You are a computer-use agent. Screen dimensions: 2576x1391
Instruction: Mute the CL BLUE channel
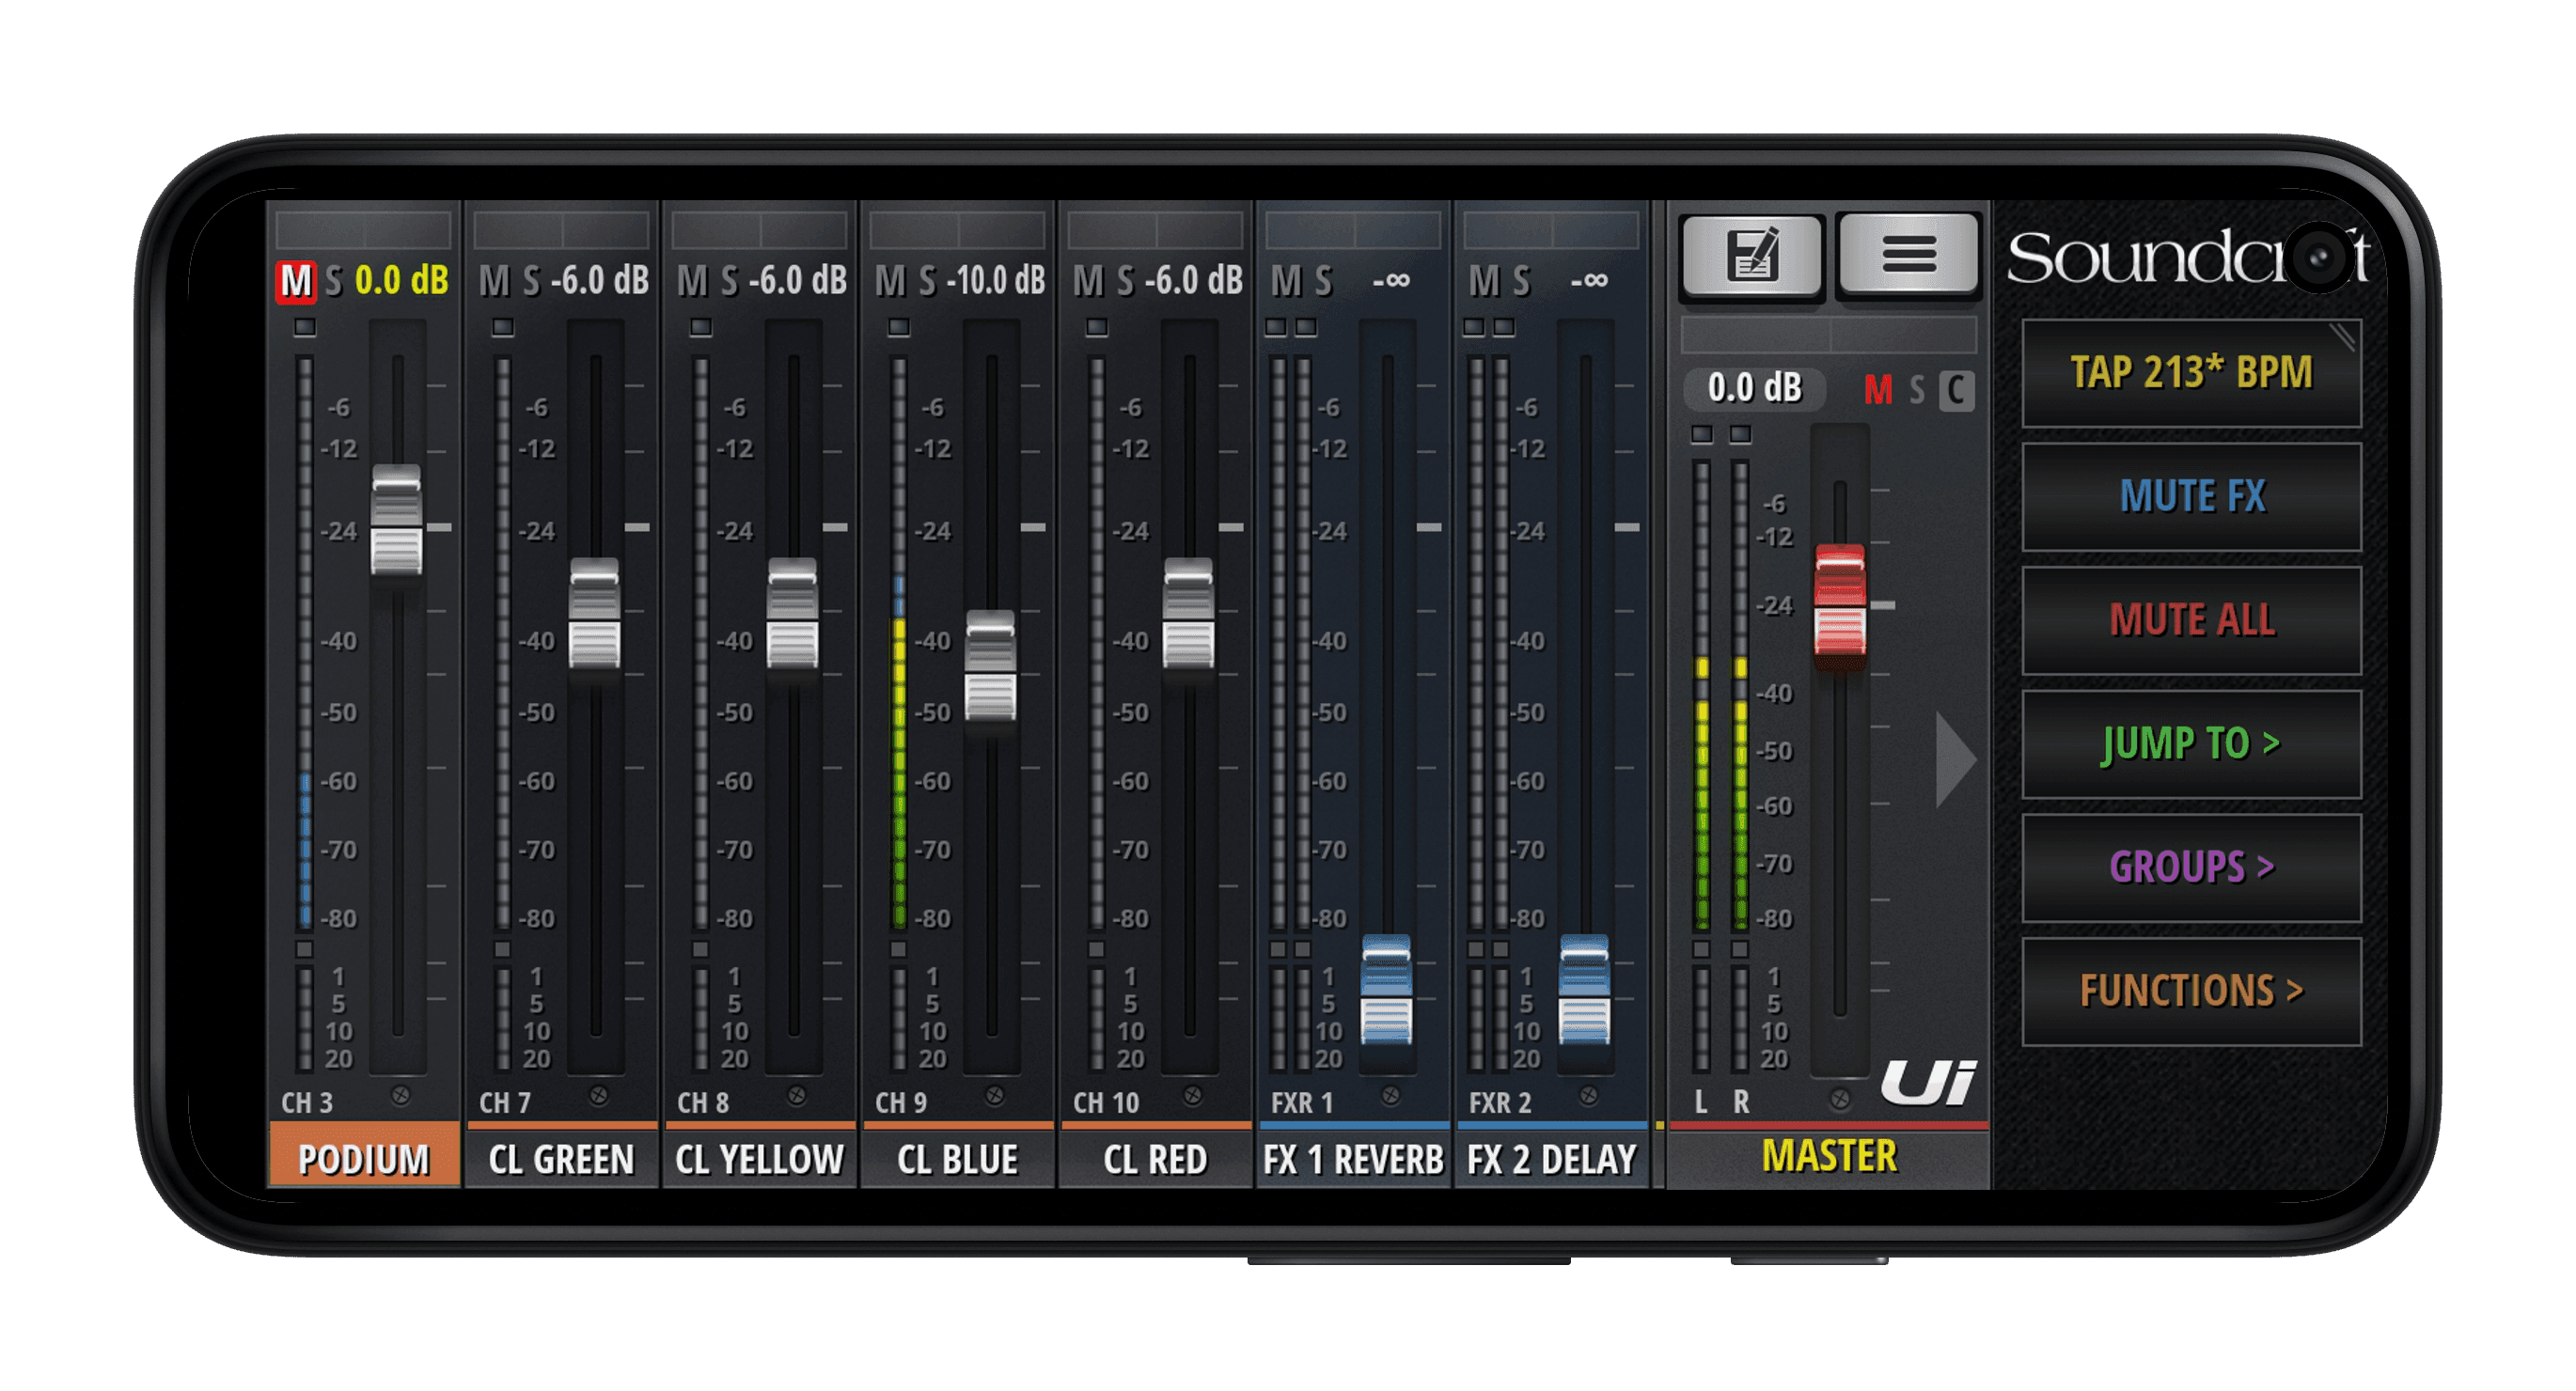point(890,281)
